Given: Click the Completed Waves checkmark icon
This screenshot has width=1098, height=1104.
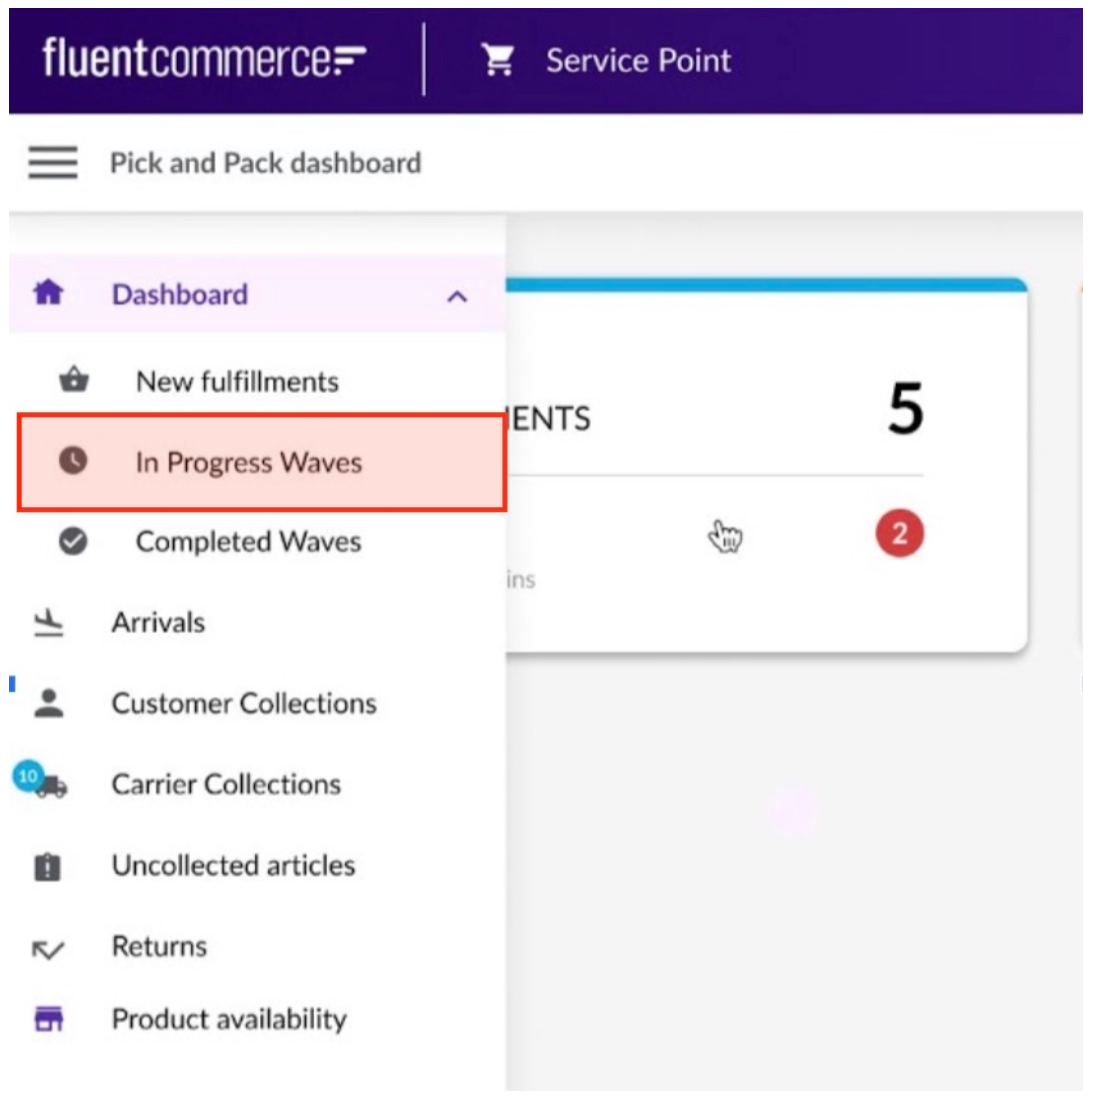Looking at the screenshot, I should click(72, 541).
